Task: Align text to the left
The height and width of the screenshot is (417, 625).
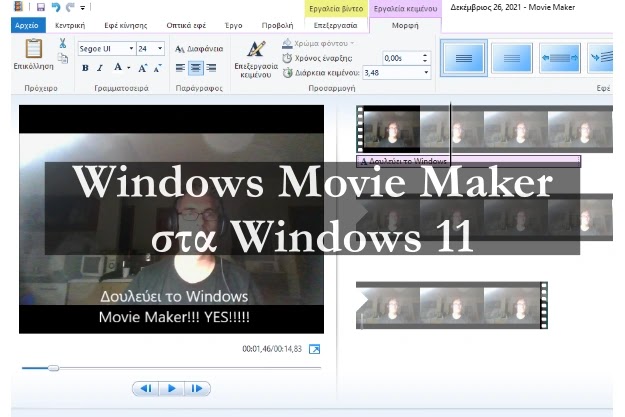Action: point(180,68)
